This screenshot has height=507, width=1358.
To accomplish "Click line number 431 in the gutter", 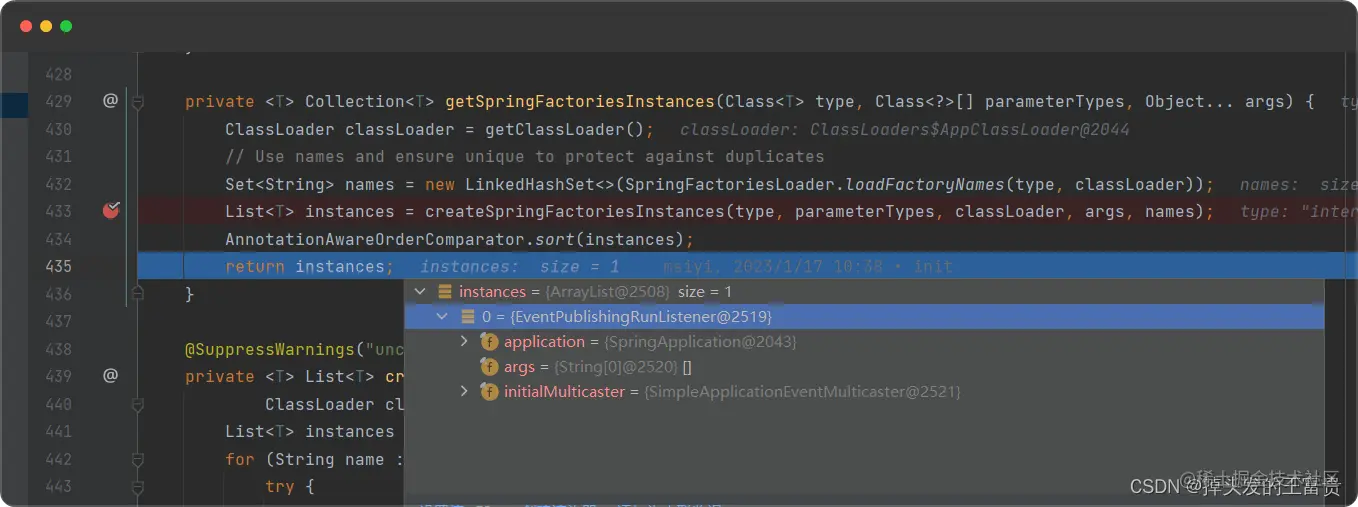I will pyautogui.click(x=58, y=156).
